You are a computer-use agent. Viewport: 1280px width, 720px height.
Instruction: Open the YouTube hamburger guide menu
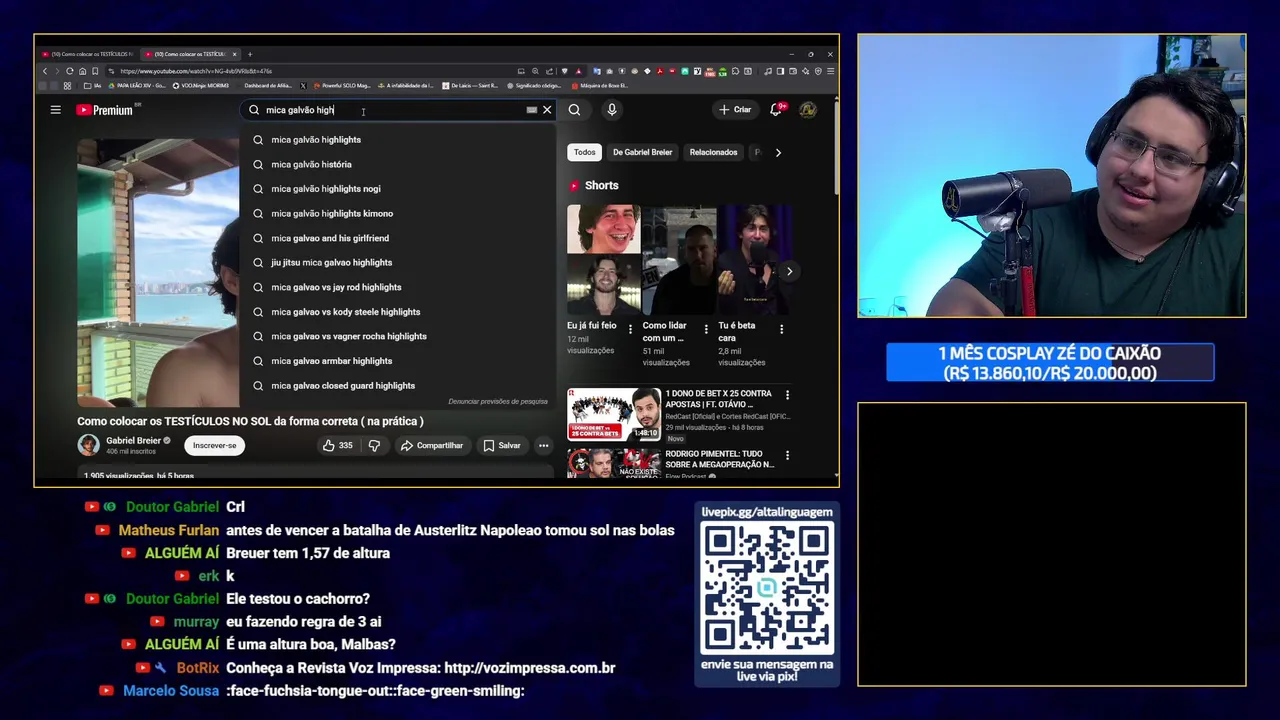[56, 110]
